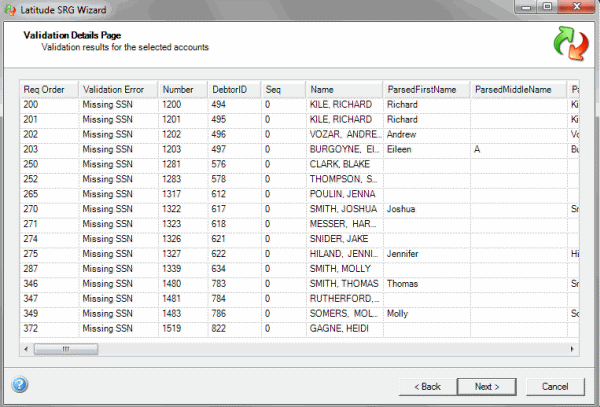Select Req Order cell 346
The width and height of the screenshot is (600, 407).
(x=49, y=284)
